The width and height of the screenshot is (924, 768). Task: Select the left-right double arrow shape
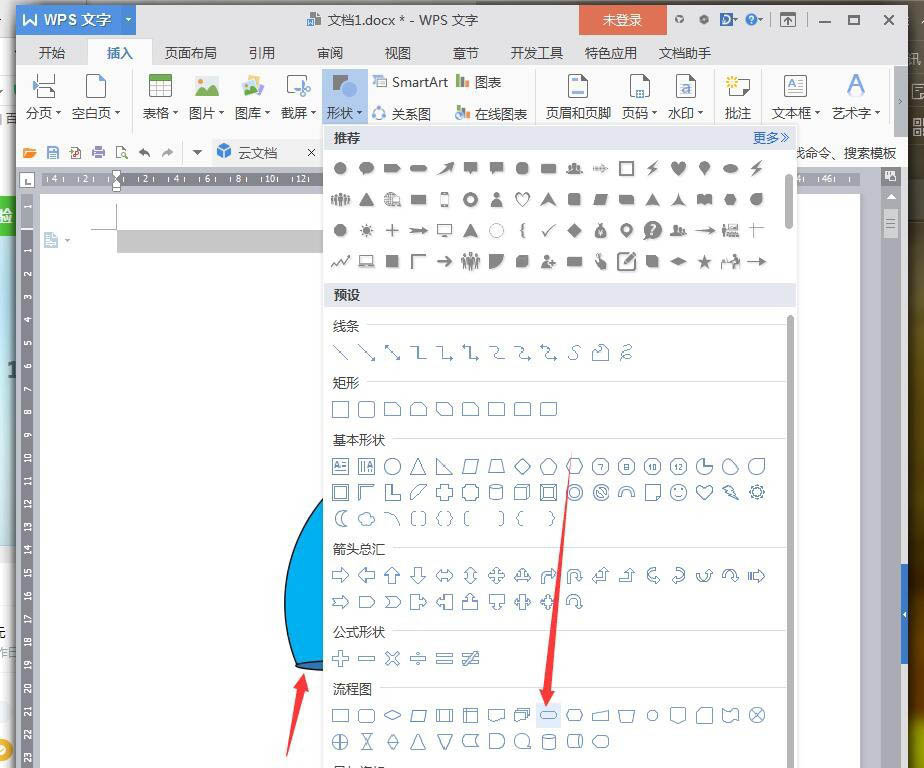[444, 575]
